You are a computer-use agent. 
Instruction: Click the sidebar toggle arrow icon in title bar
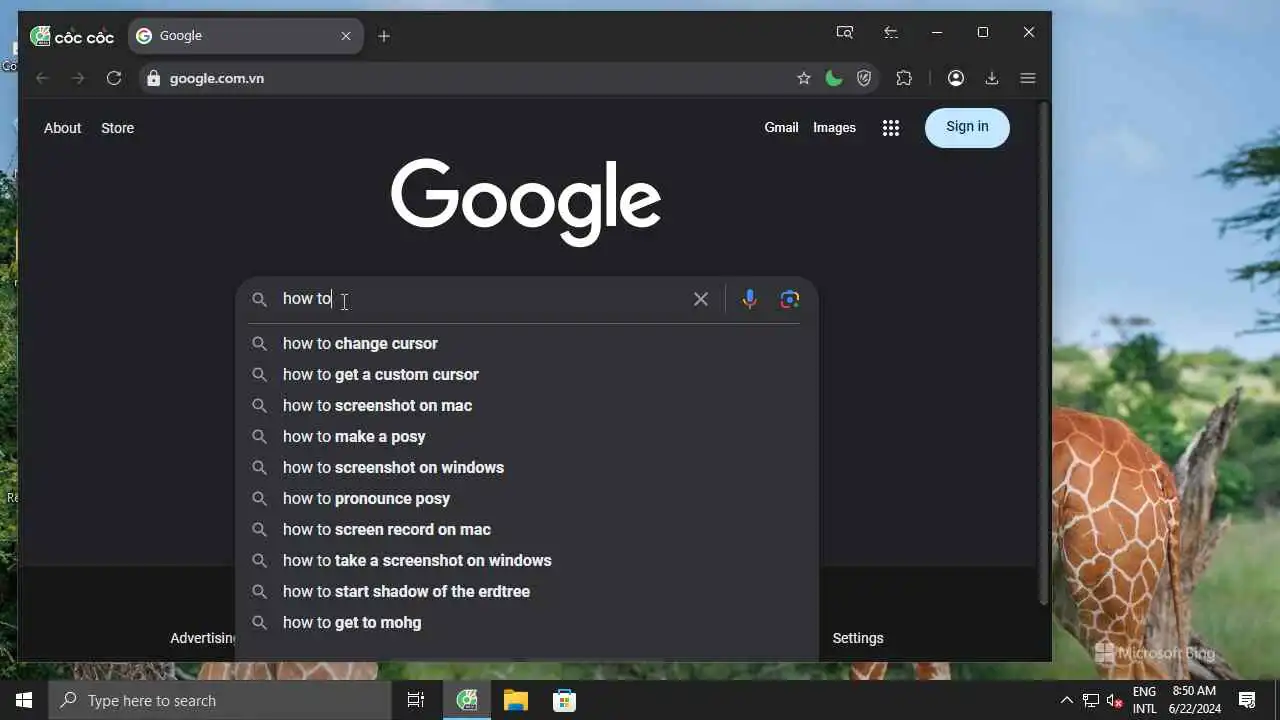point(891,32)
